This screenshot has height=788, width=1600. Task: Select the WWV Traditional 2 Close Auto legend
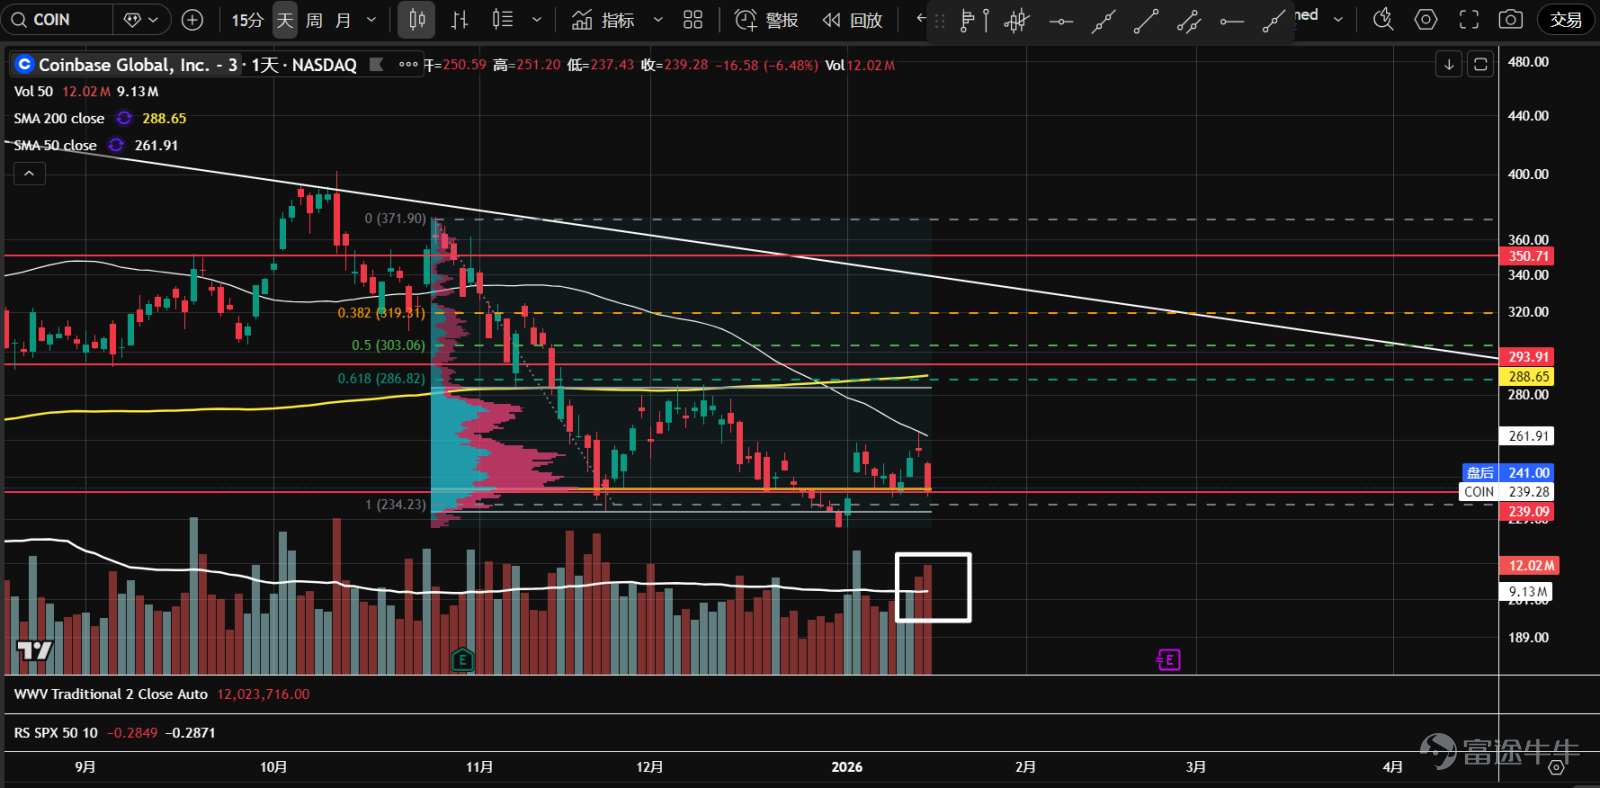111,694
